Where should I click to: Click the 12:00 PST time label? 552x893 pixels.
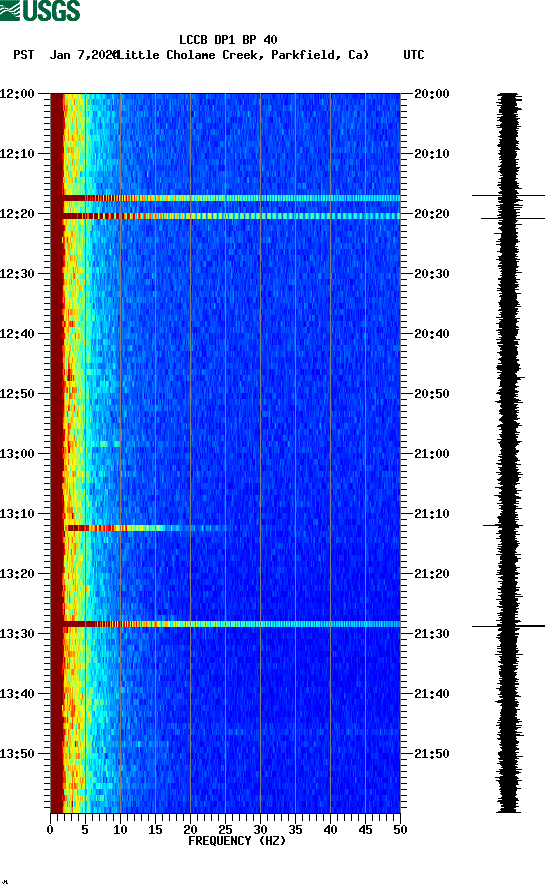(17, 93)
